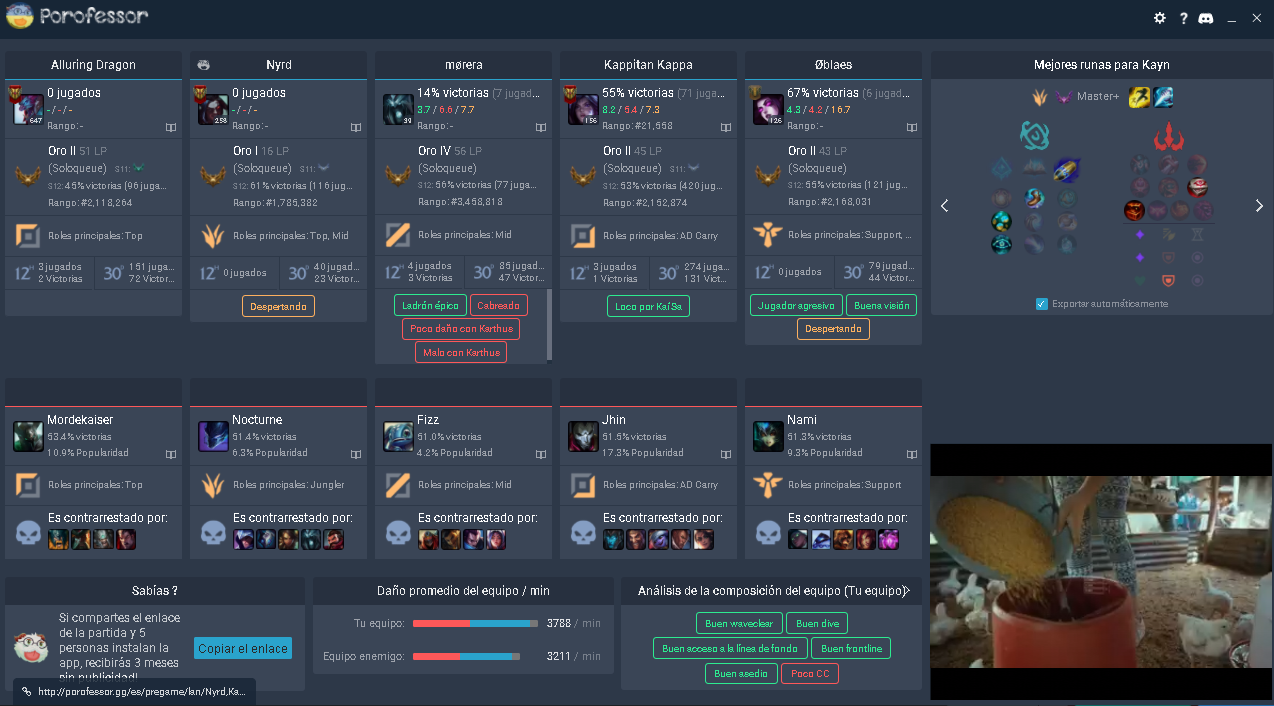
Task: Open the Discord icon in the title bar
Action: pyautogui.click(x=1205, y=18)
